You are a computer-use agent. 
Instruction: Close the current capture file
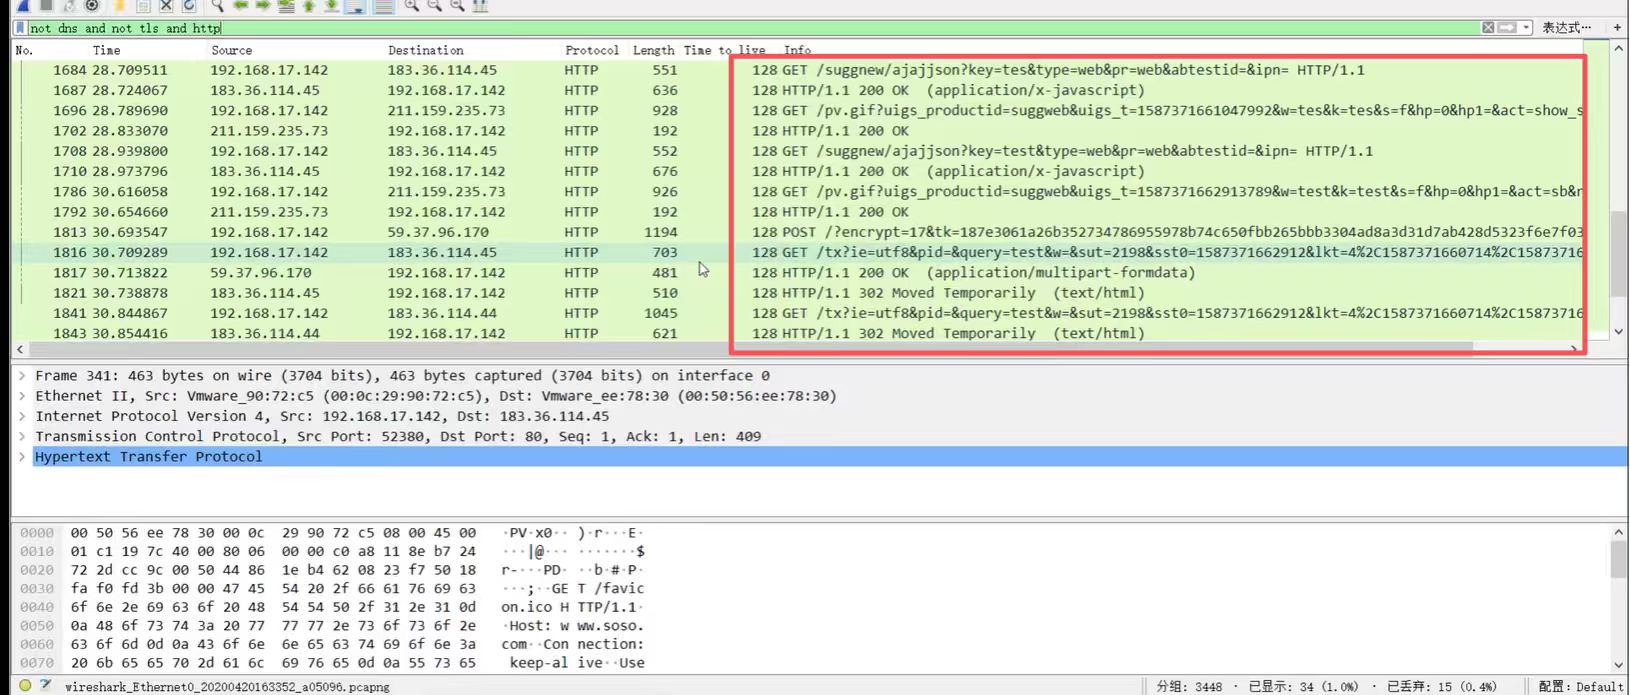(x=166, y=5)
